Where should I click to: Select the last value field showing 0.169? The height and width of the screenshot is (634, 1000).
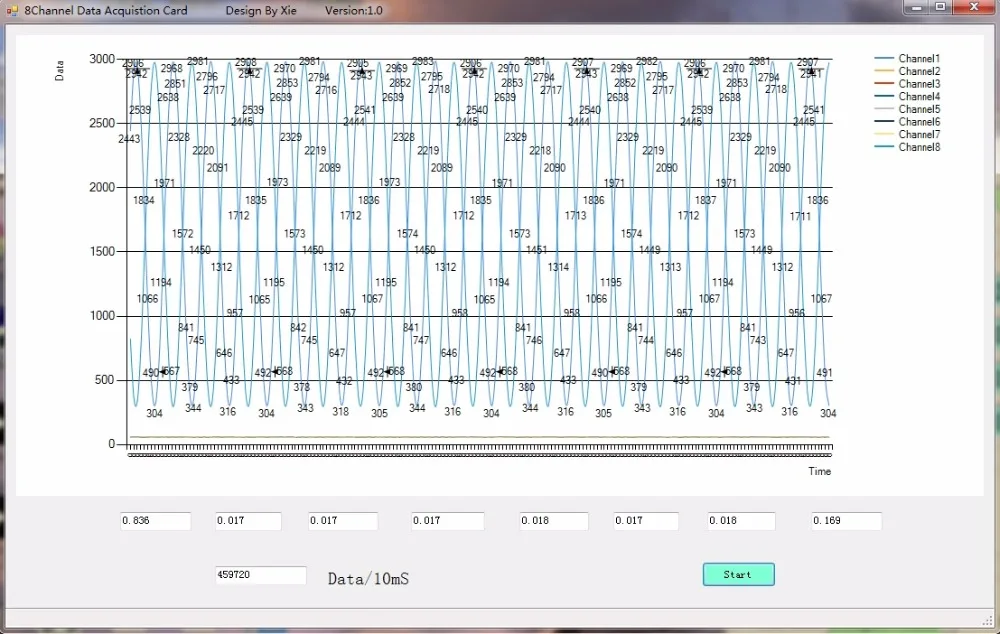tap(846, 520)
